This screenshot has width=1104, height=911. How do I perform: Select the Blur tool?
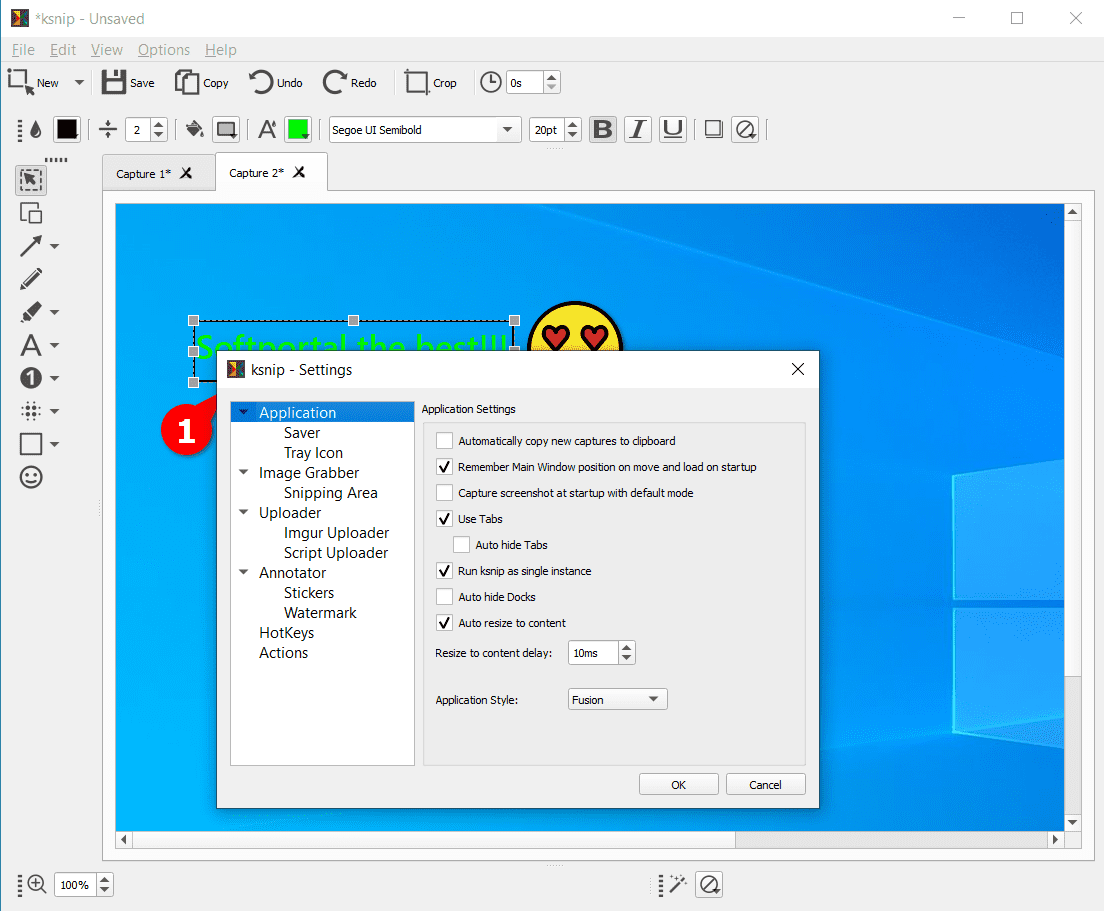point(31,411)
